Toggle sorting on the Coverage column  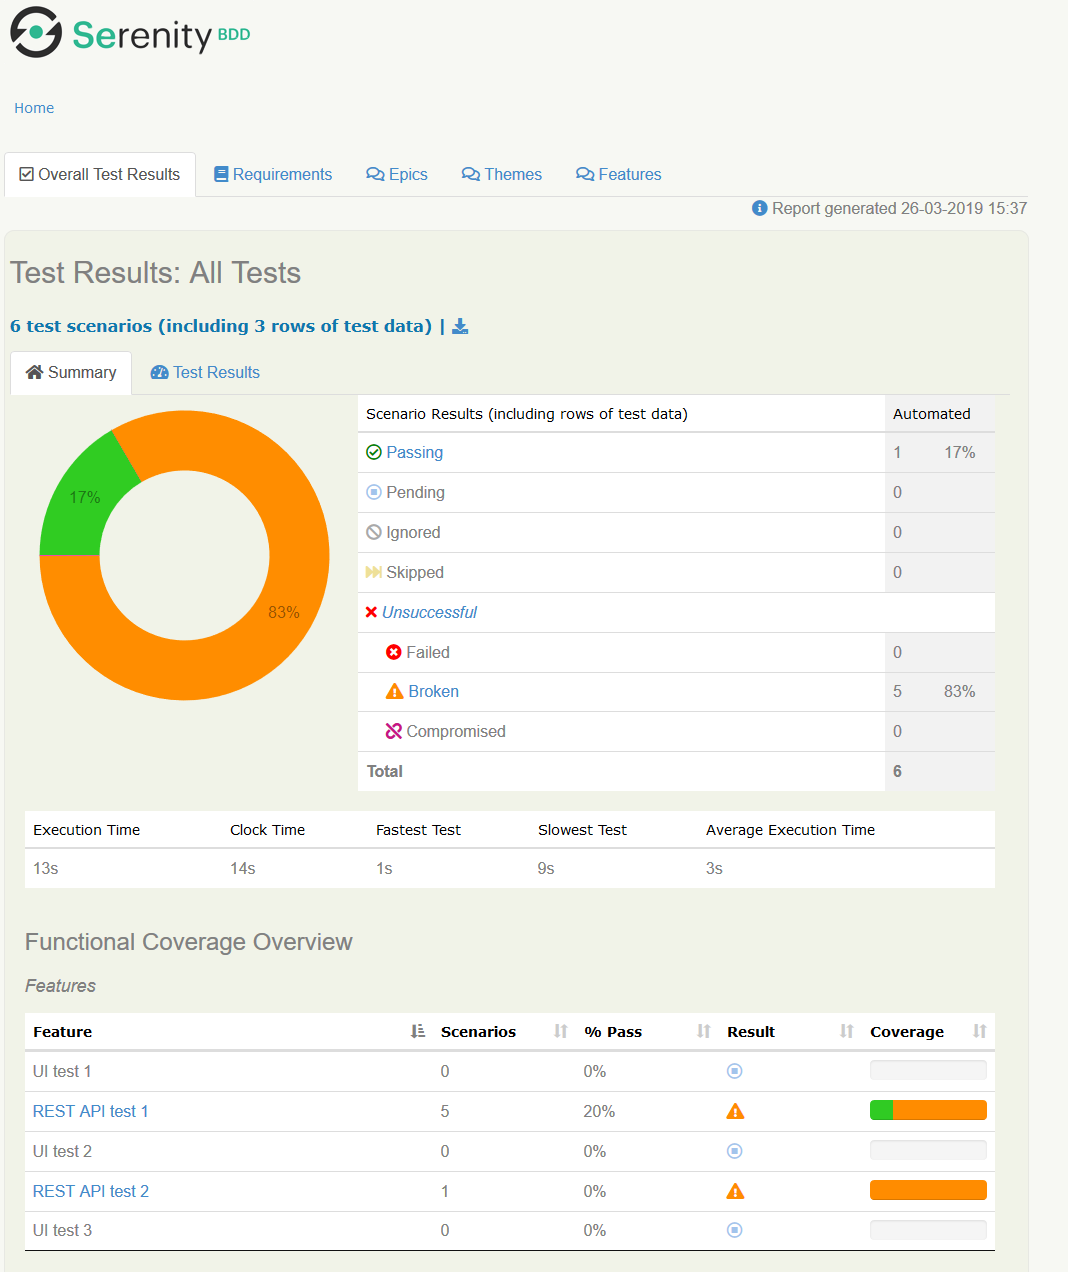[979, 1031]
